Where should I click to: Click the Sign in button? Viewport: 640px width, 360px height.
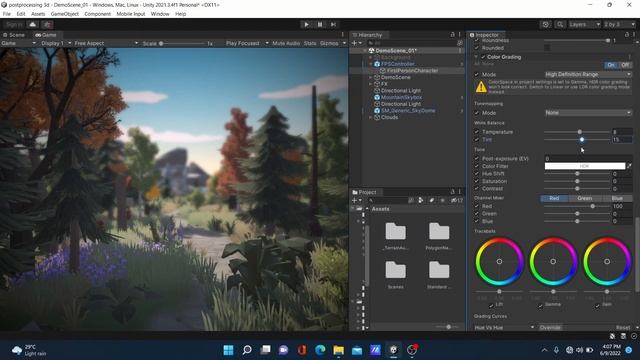click(14, 24)
